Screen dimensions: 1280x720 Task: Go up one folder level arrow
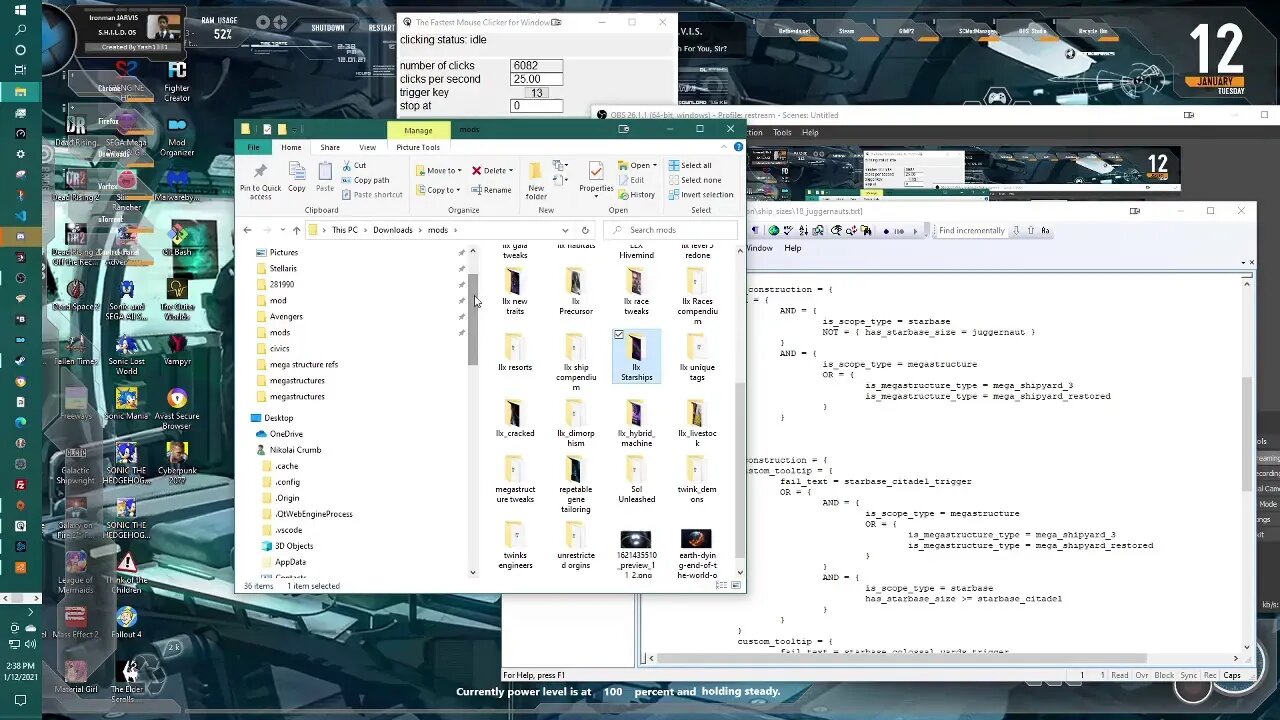tap(296, 230)
